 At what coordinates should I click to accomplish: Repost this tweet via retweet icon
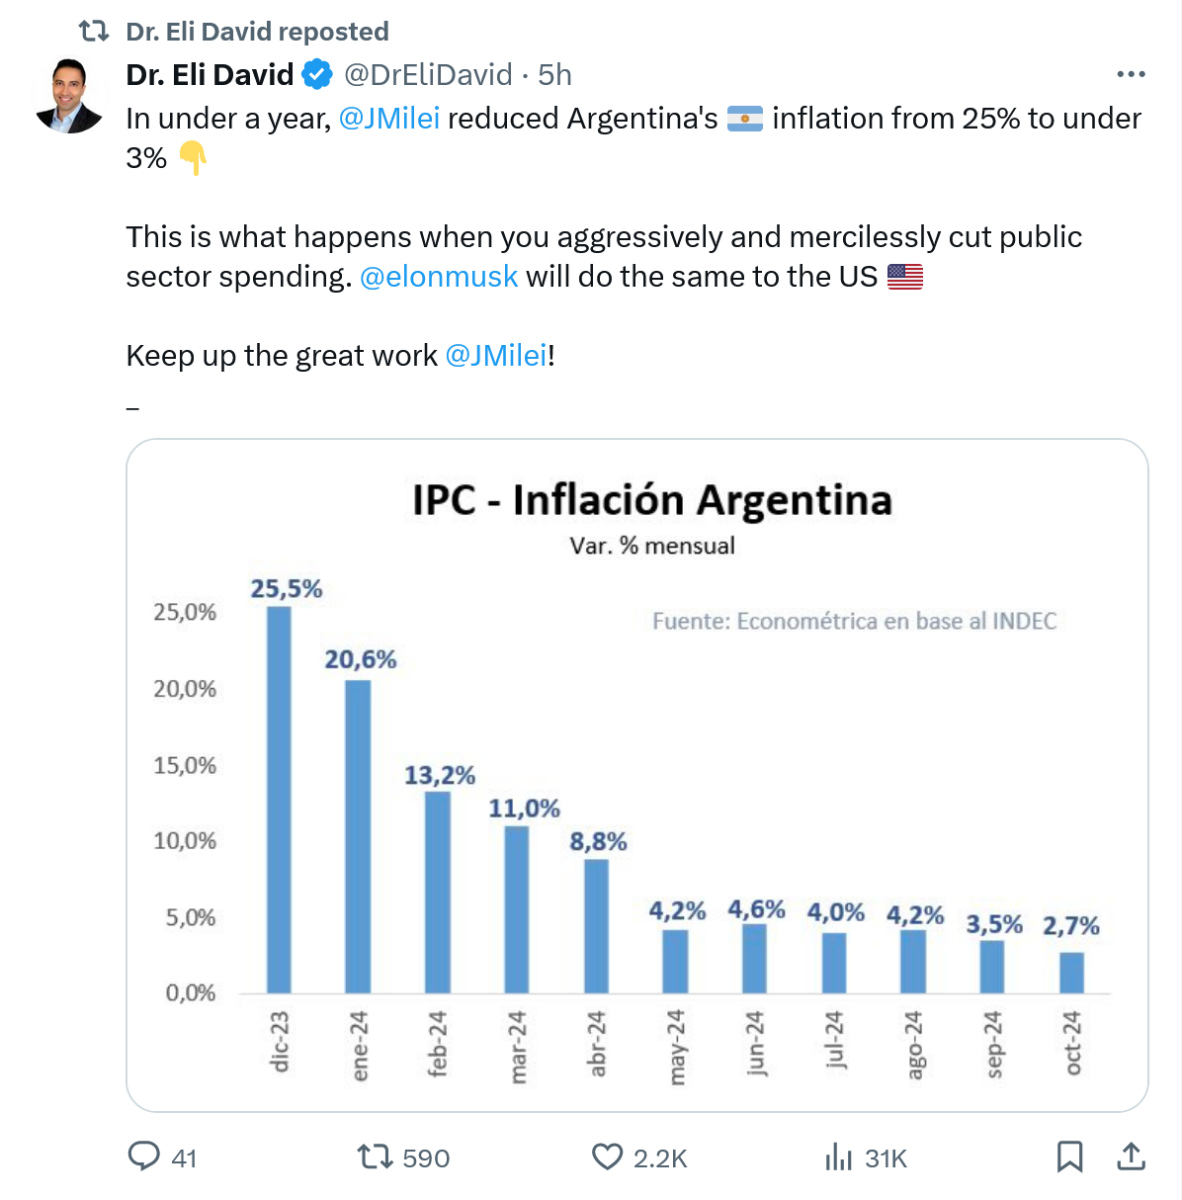pos(375,1157)
